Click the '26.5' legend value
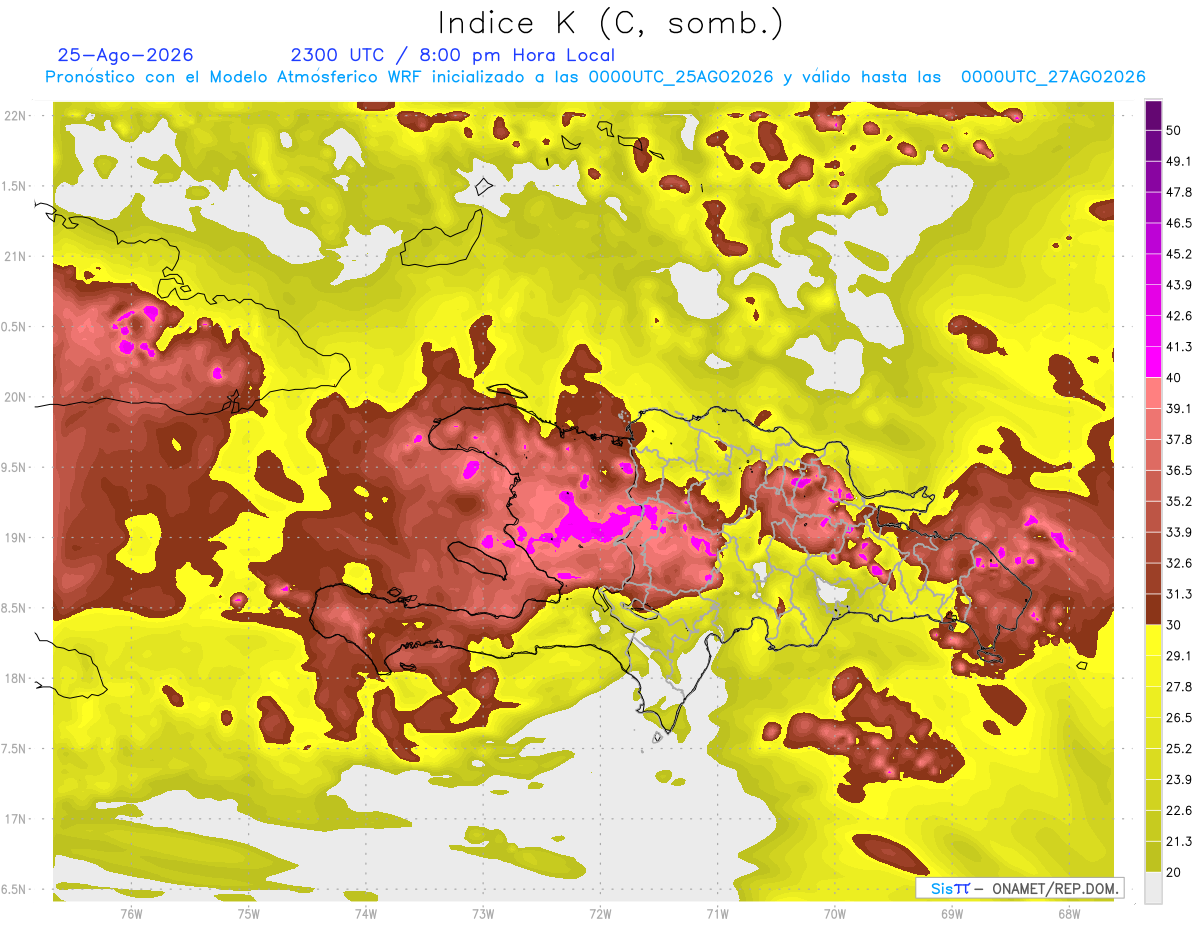Viewport: 1200px width, 927px height. pyautogui.click(x=1179, y=717)
